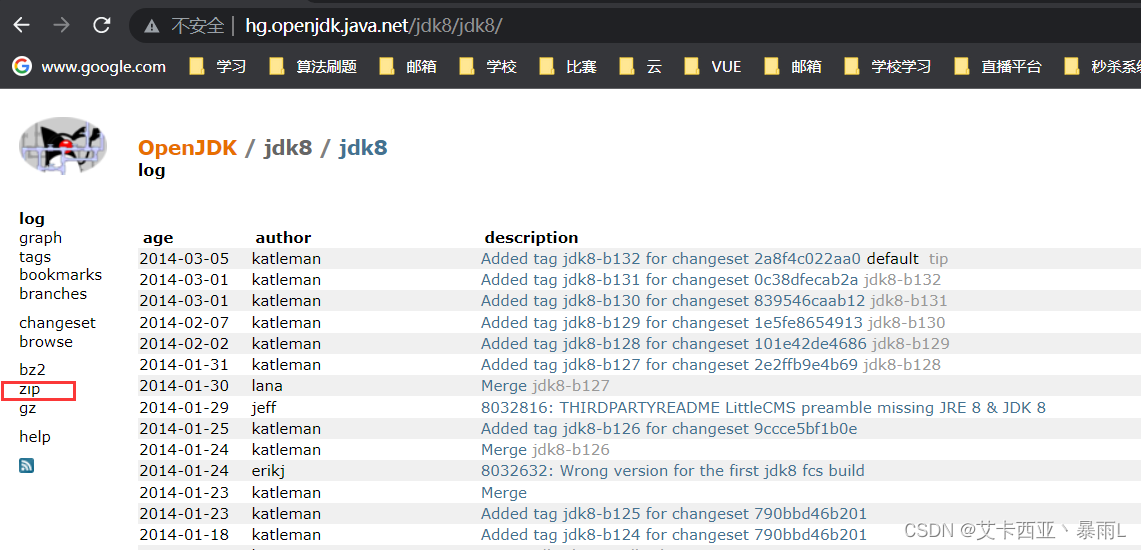Open browse in the sidebar
The image size is (1141, 550).
[46, 342]
